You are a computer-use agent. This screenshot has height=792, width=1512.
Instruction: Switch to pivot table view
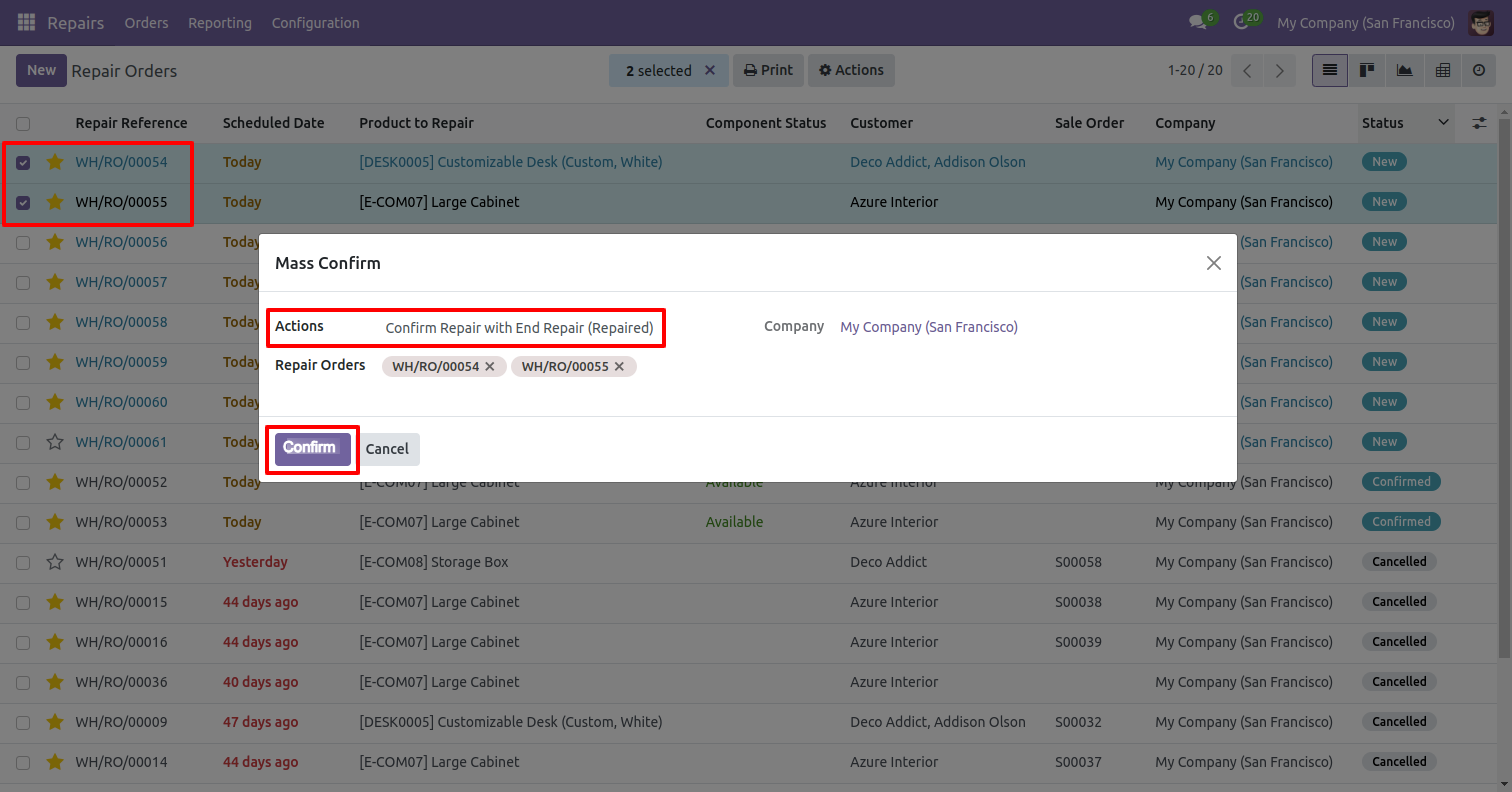click(x=1442, y=70)
